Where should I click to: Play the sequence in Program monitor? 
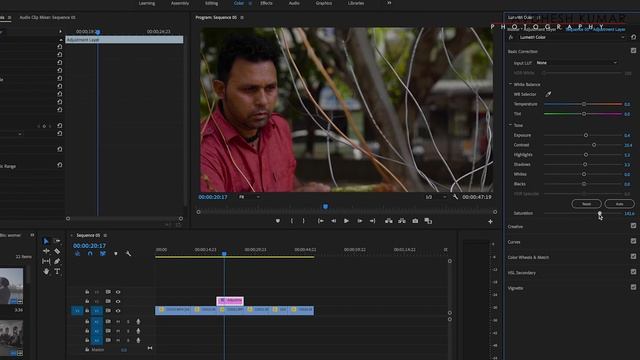tap(346, 221)
